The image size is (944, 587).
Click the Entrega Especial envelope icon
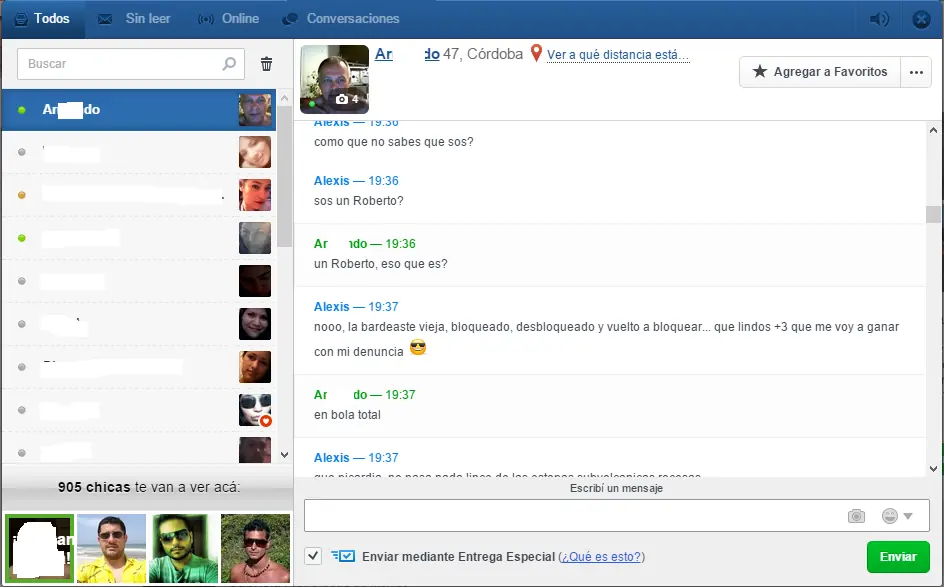343,556
